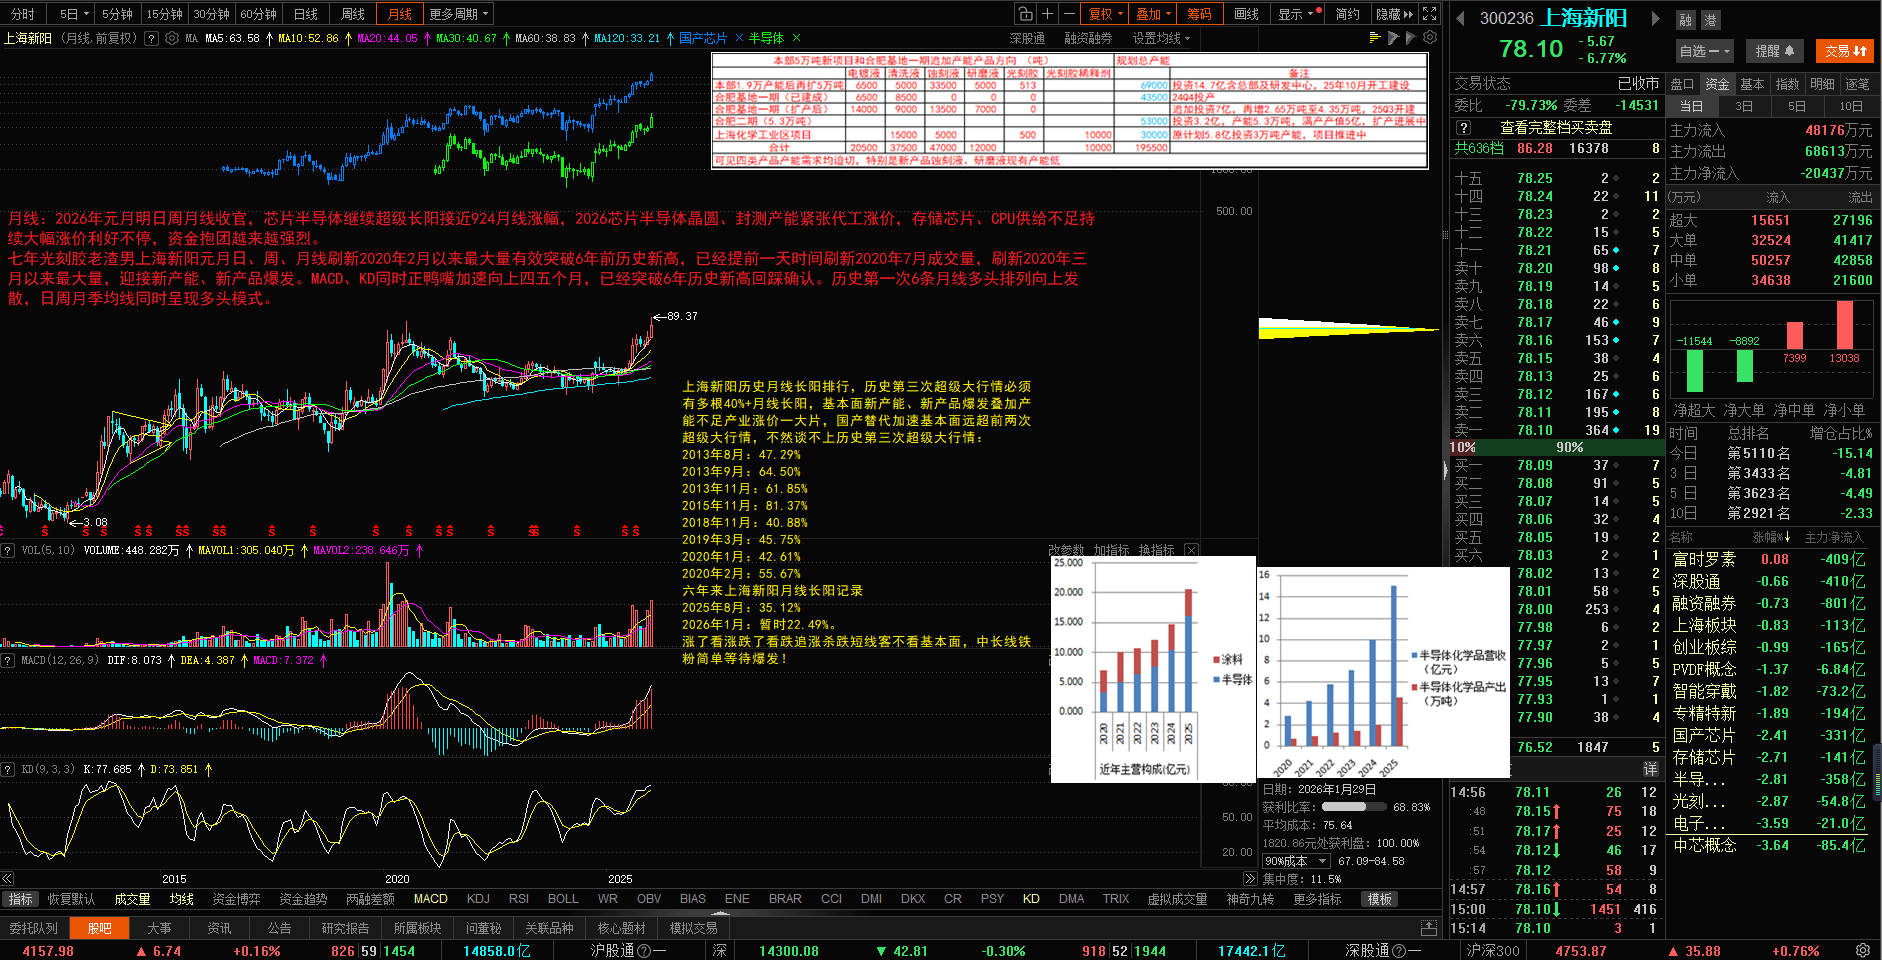Toggle 筹码 chip distribution panel

click(1199, 14)
